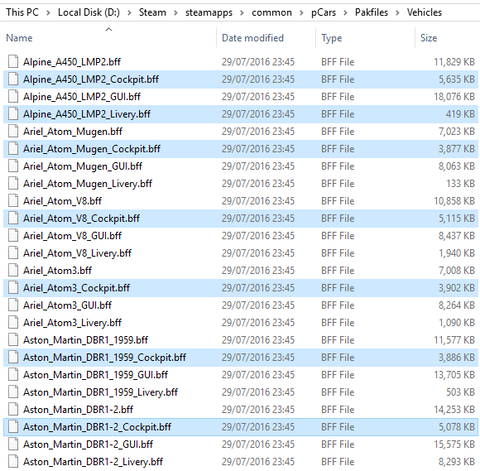Select the Aston_Martin_DBR1-2_Livery.bff file
The height and width of the screenshot is (471, 480).
coord(240,462)
